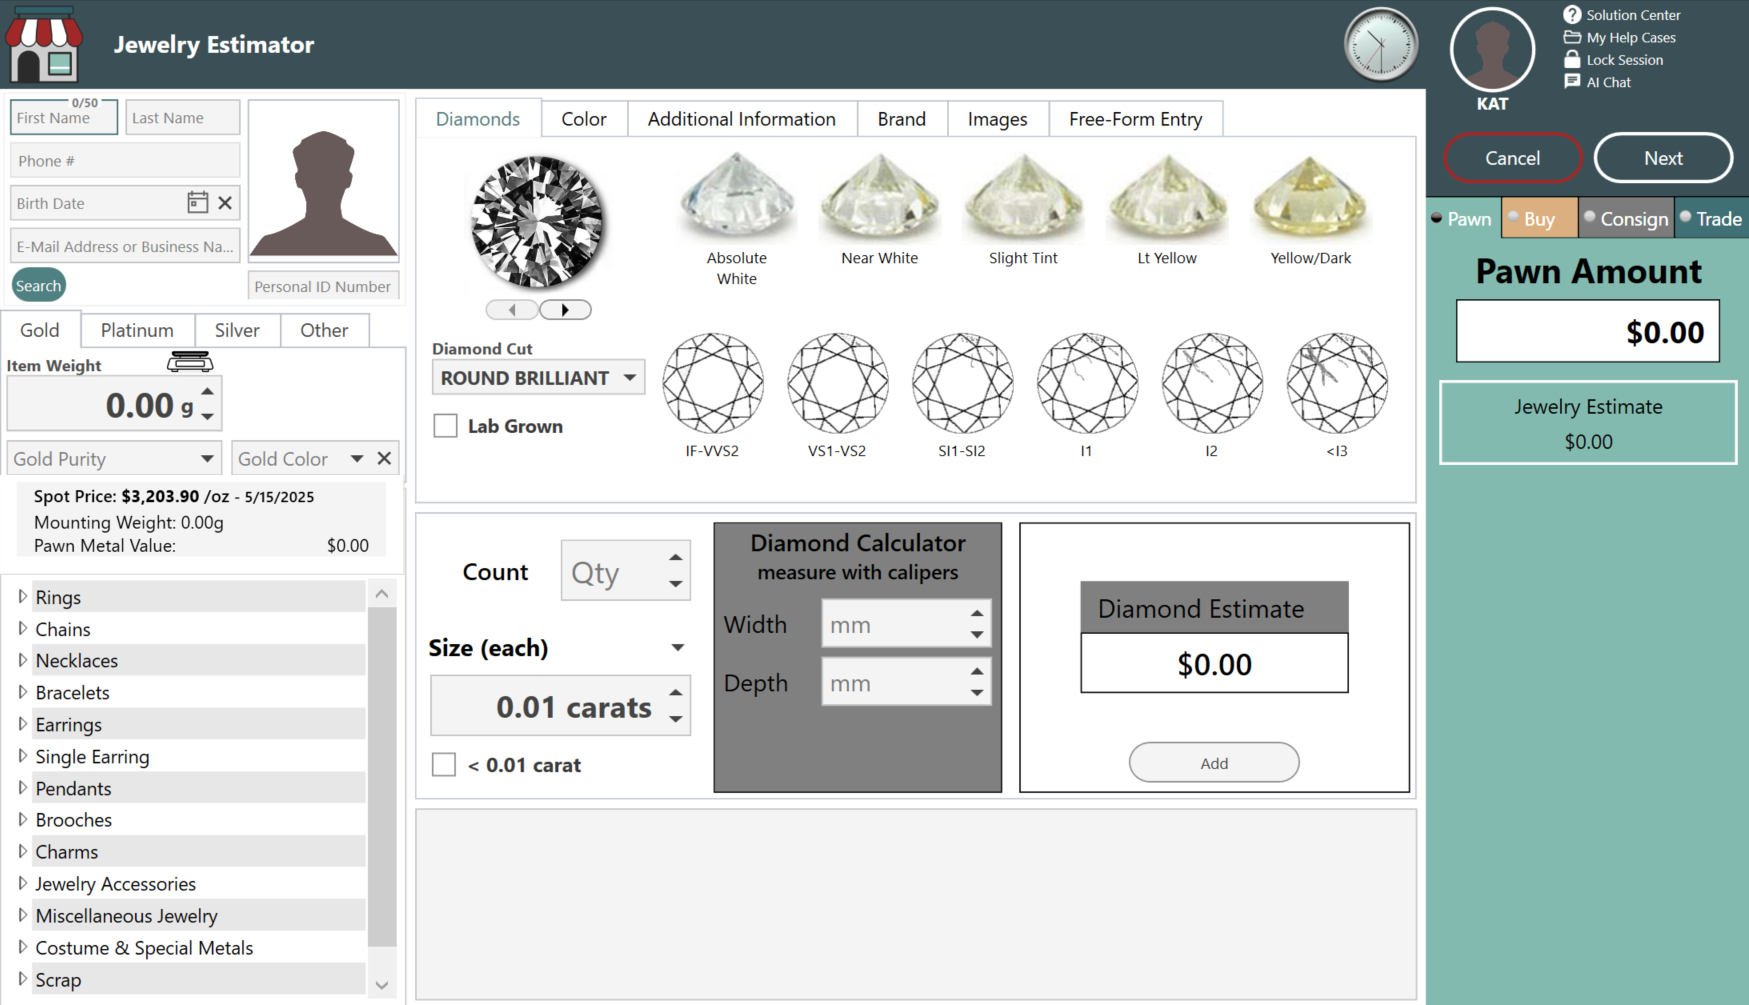Open My Help Cases folder icon

tap(1572, 37)
